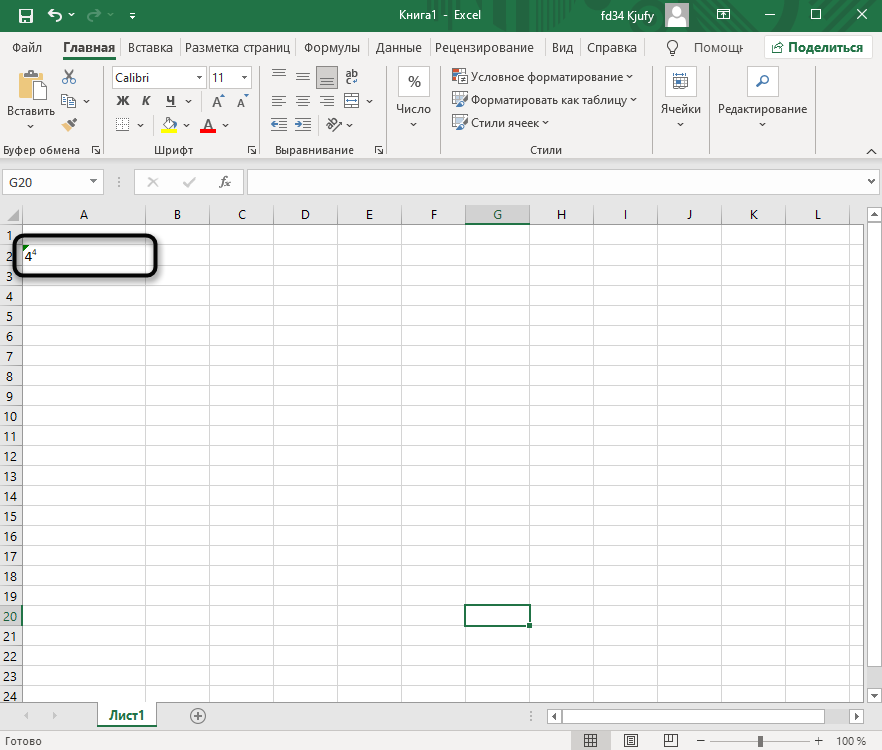The image size is (882, 750).
Task: Toggle bold formatting (Ж)
Action: [123, 101]
